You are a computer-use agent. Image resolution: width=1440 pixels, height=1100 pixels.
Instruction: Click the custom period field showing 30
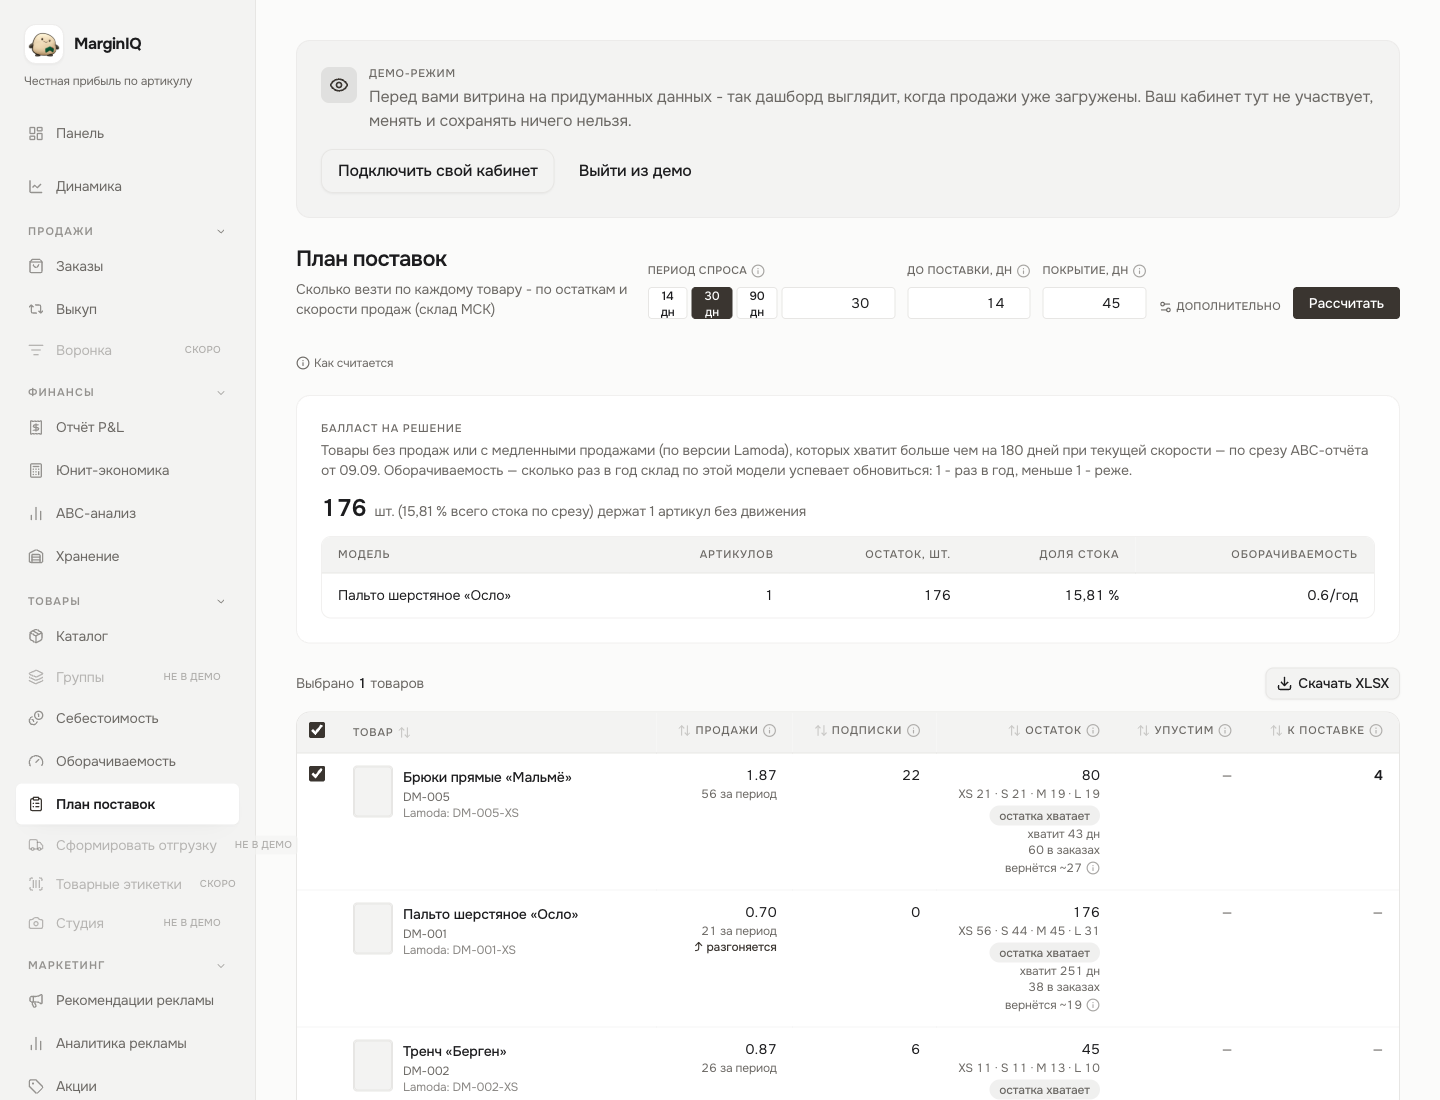pos(838,303)
